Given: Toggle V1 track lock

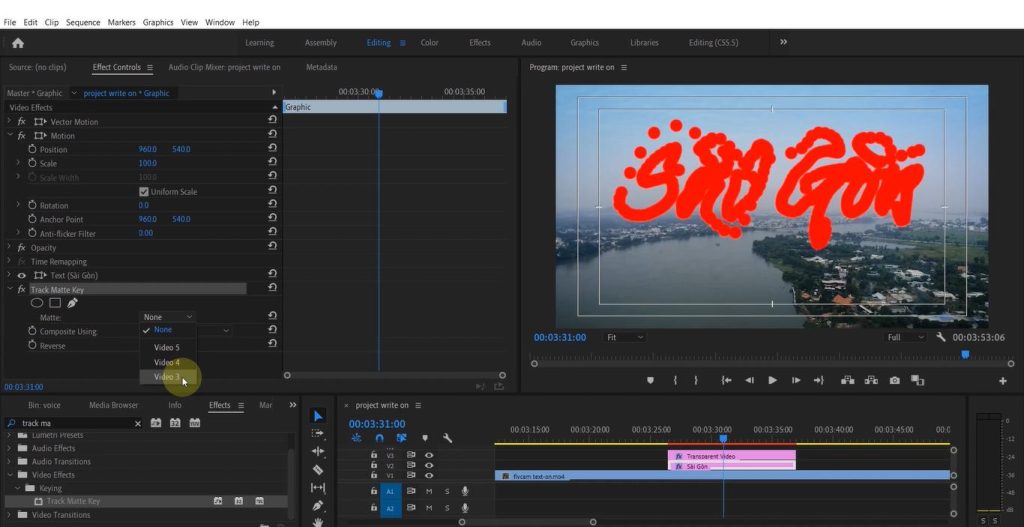Looking at the screenshot, I should tap(374, 475).
